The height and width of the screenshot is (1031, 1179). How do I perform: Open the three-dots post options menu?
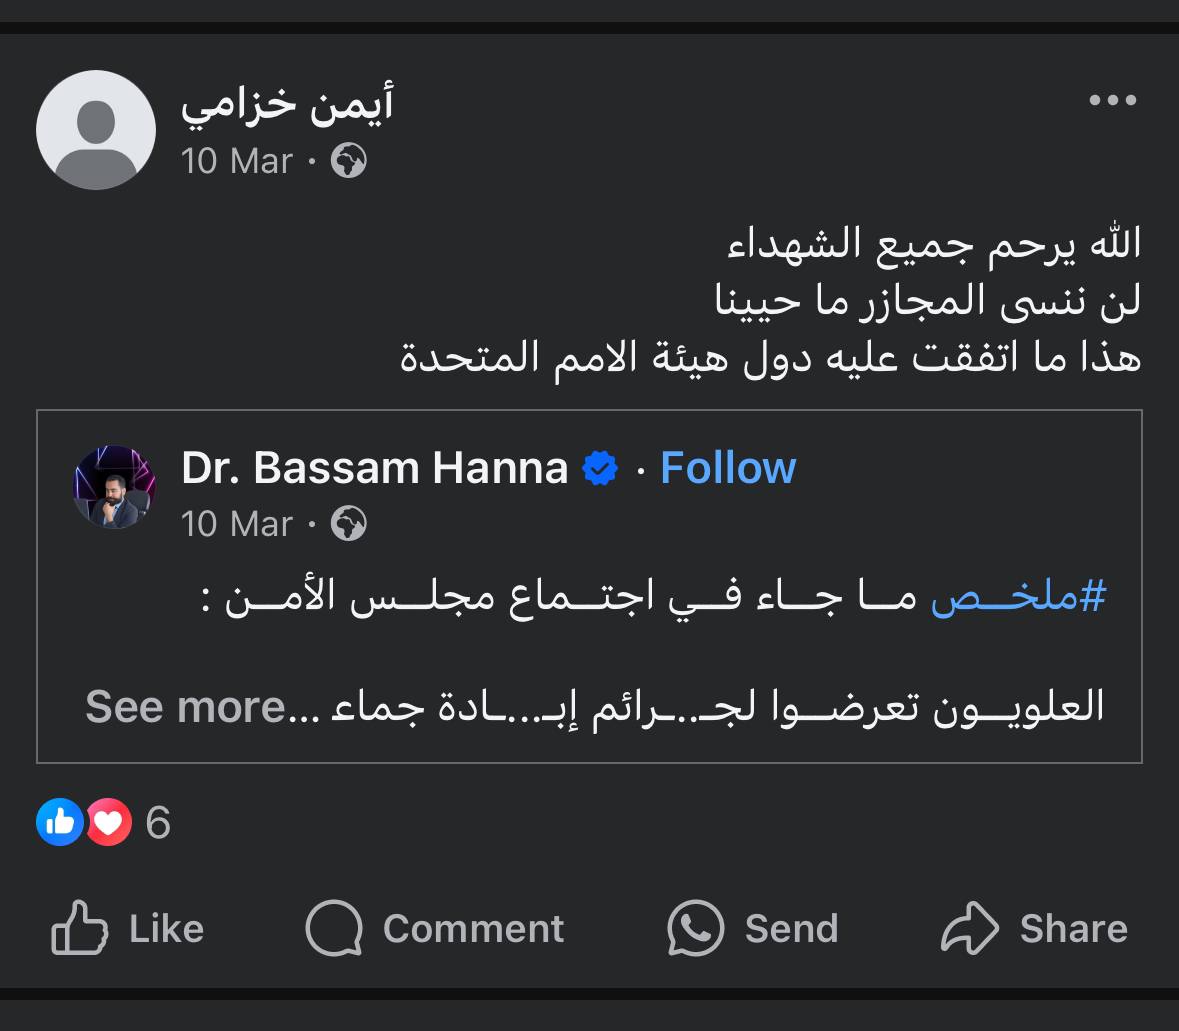(1112, 100)
